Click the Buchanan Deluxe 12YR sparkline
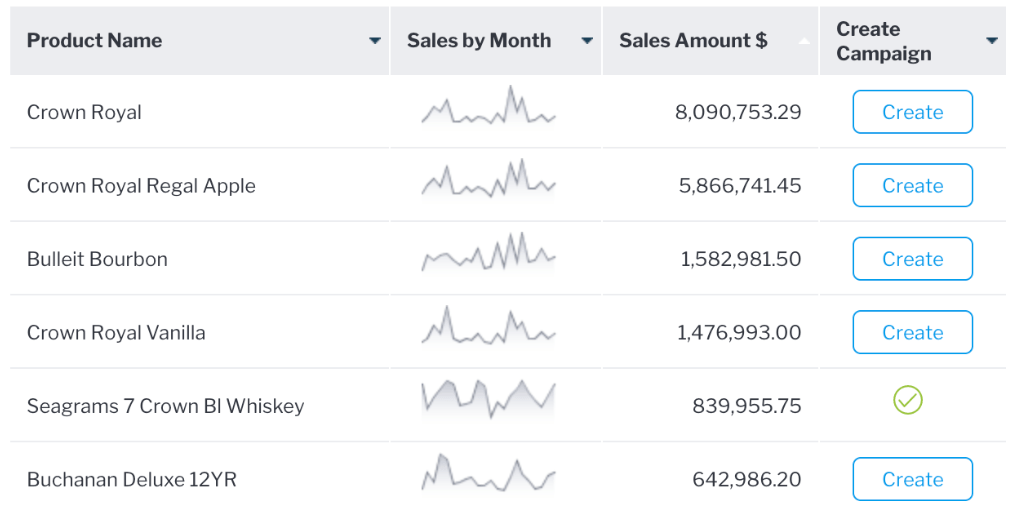This screenshot has height=514, width=1014. (488, 474)
